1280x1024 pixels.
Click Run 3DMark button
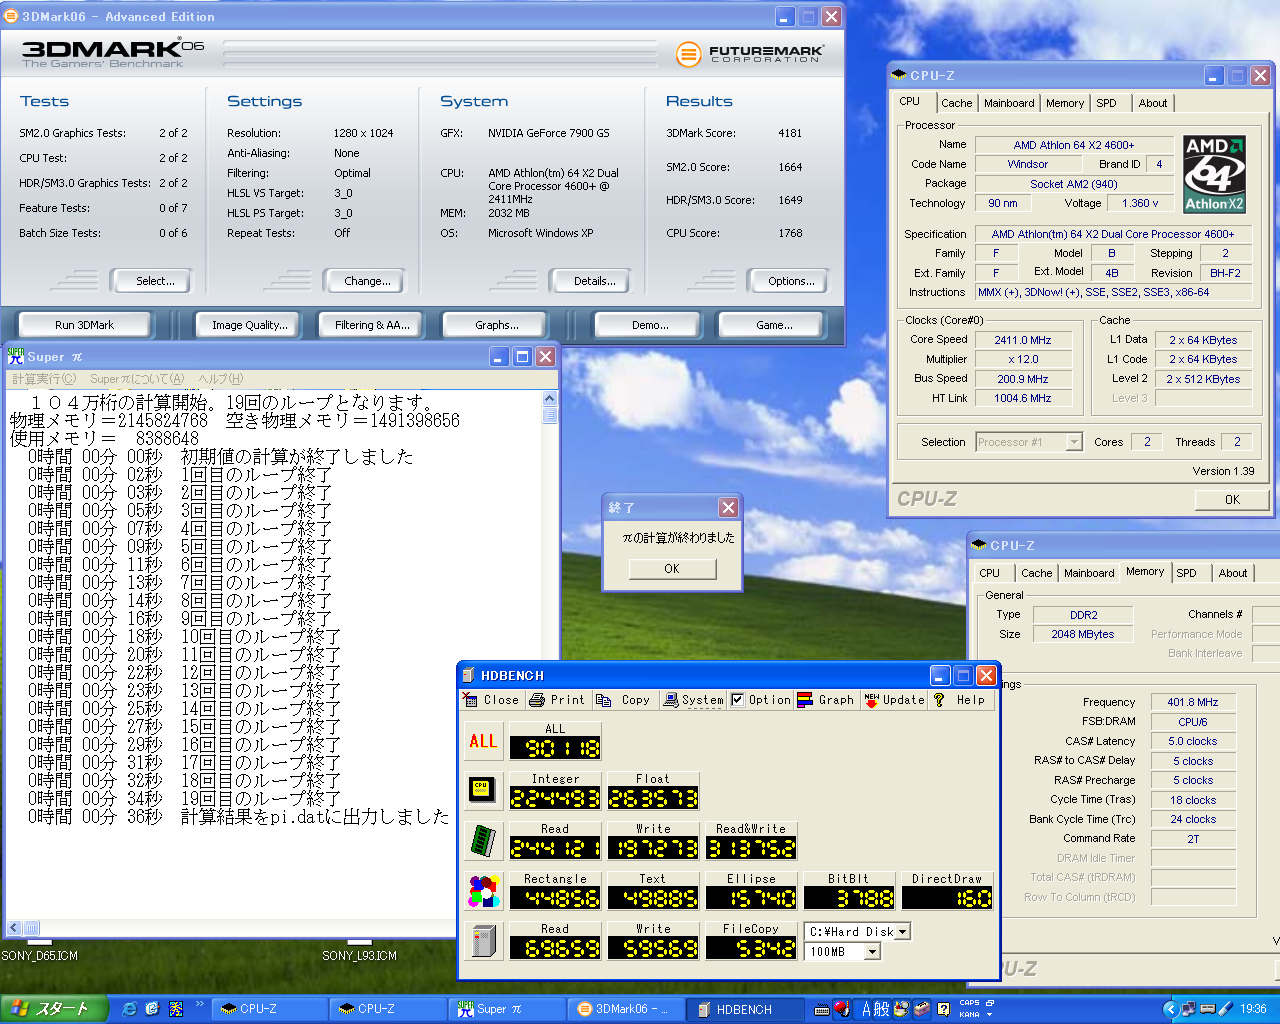click(84, 325)
